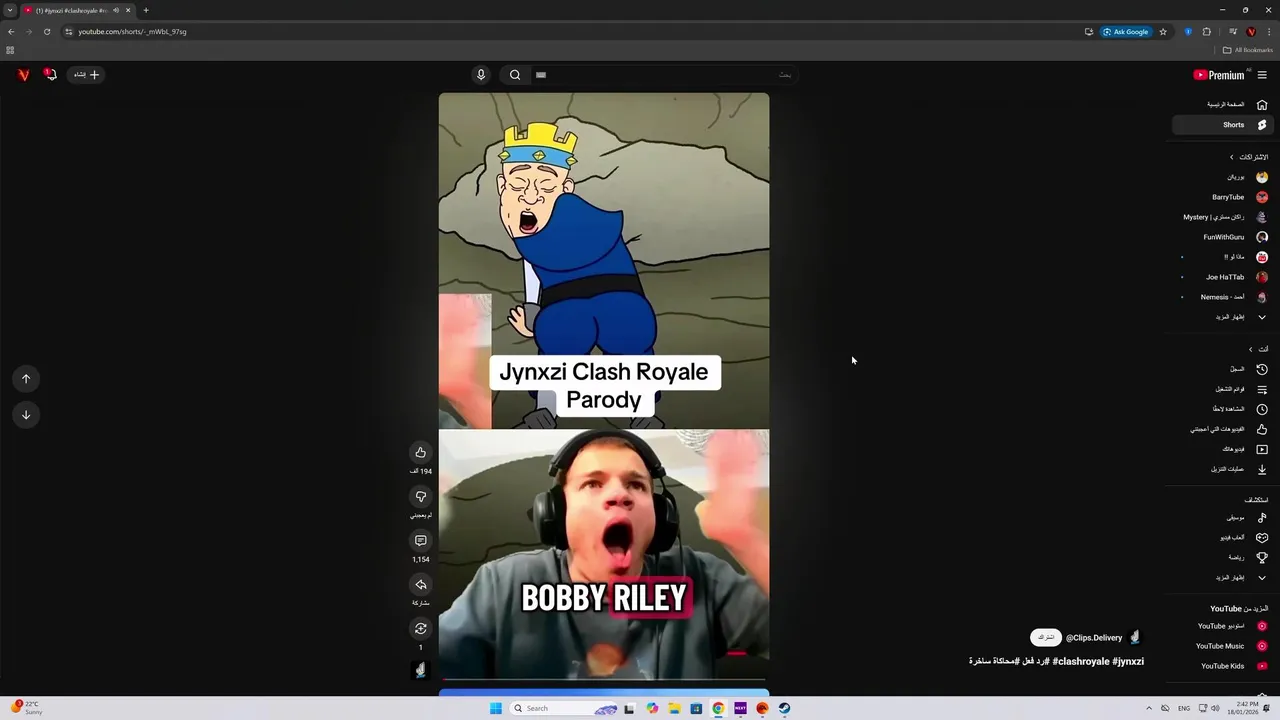Open Joe HaTTab channel subscription
Viewport: 1280px width, 720px height.
pyautogui.click(x=1222, y=277)
